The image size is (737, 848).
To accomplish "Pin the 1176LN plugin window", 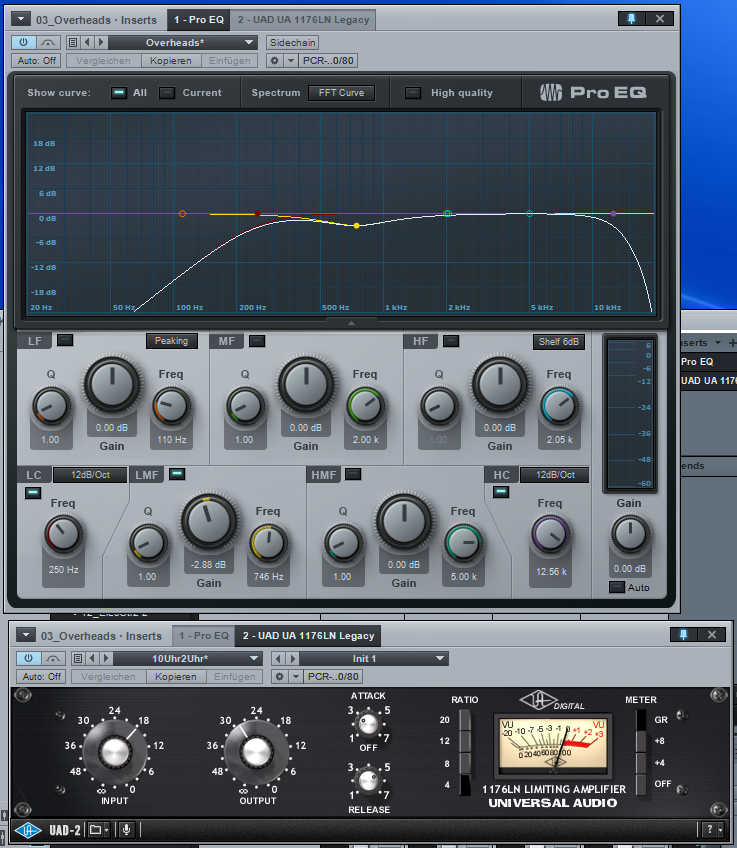I will coord(683,634).
